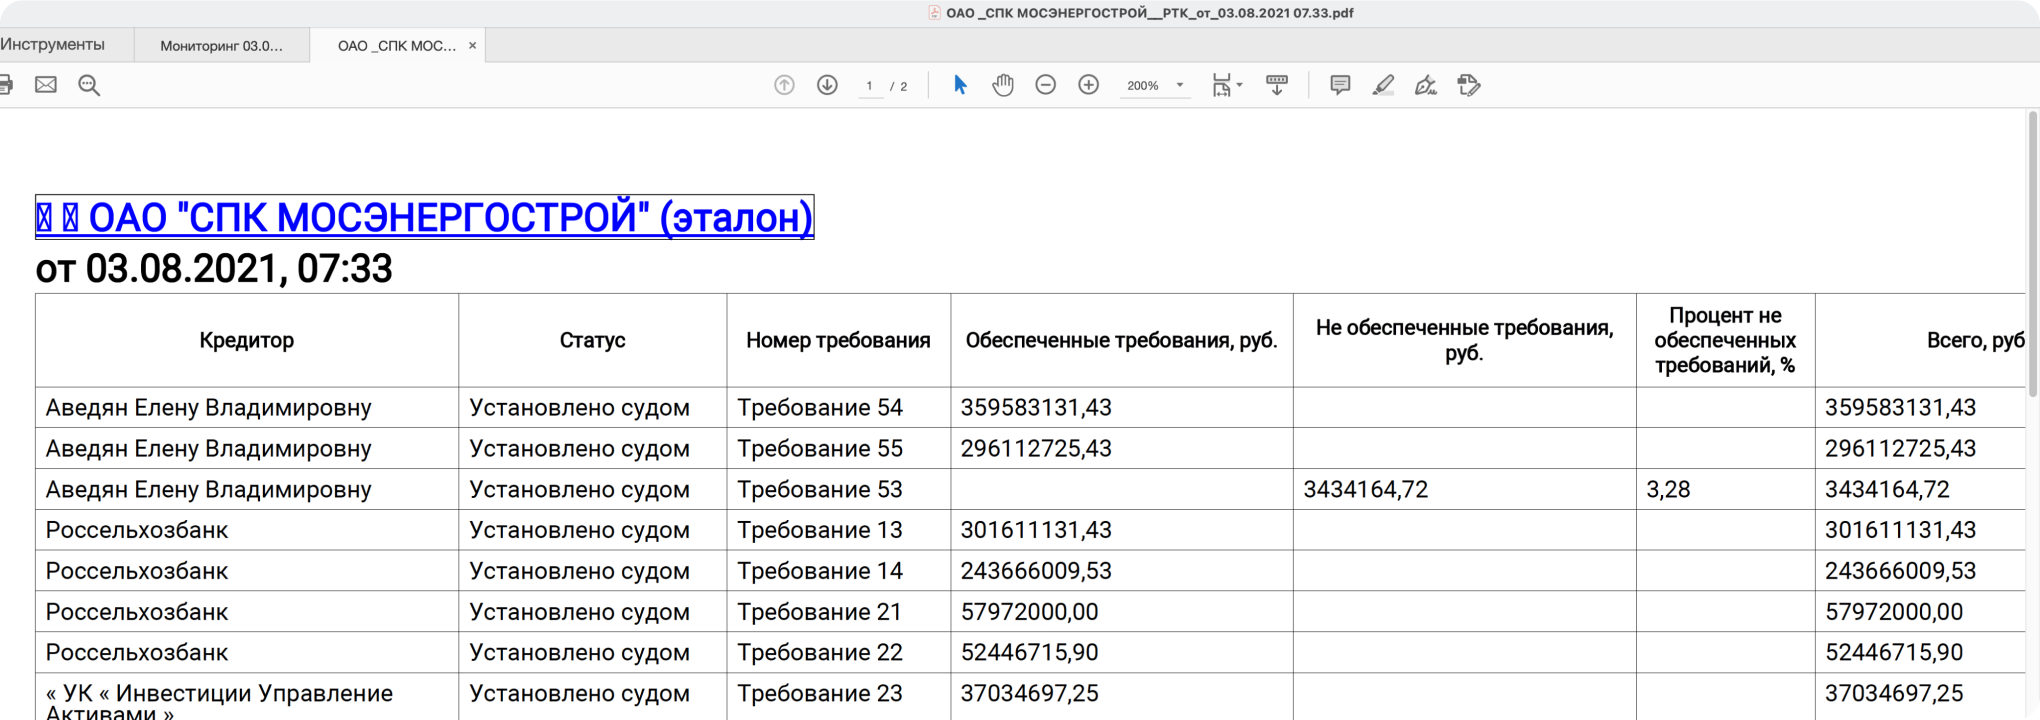Open the find text magnifier tool

tap(89, 85)
